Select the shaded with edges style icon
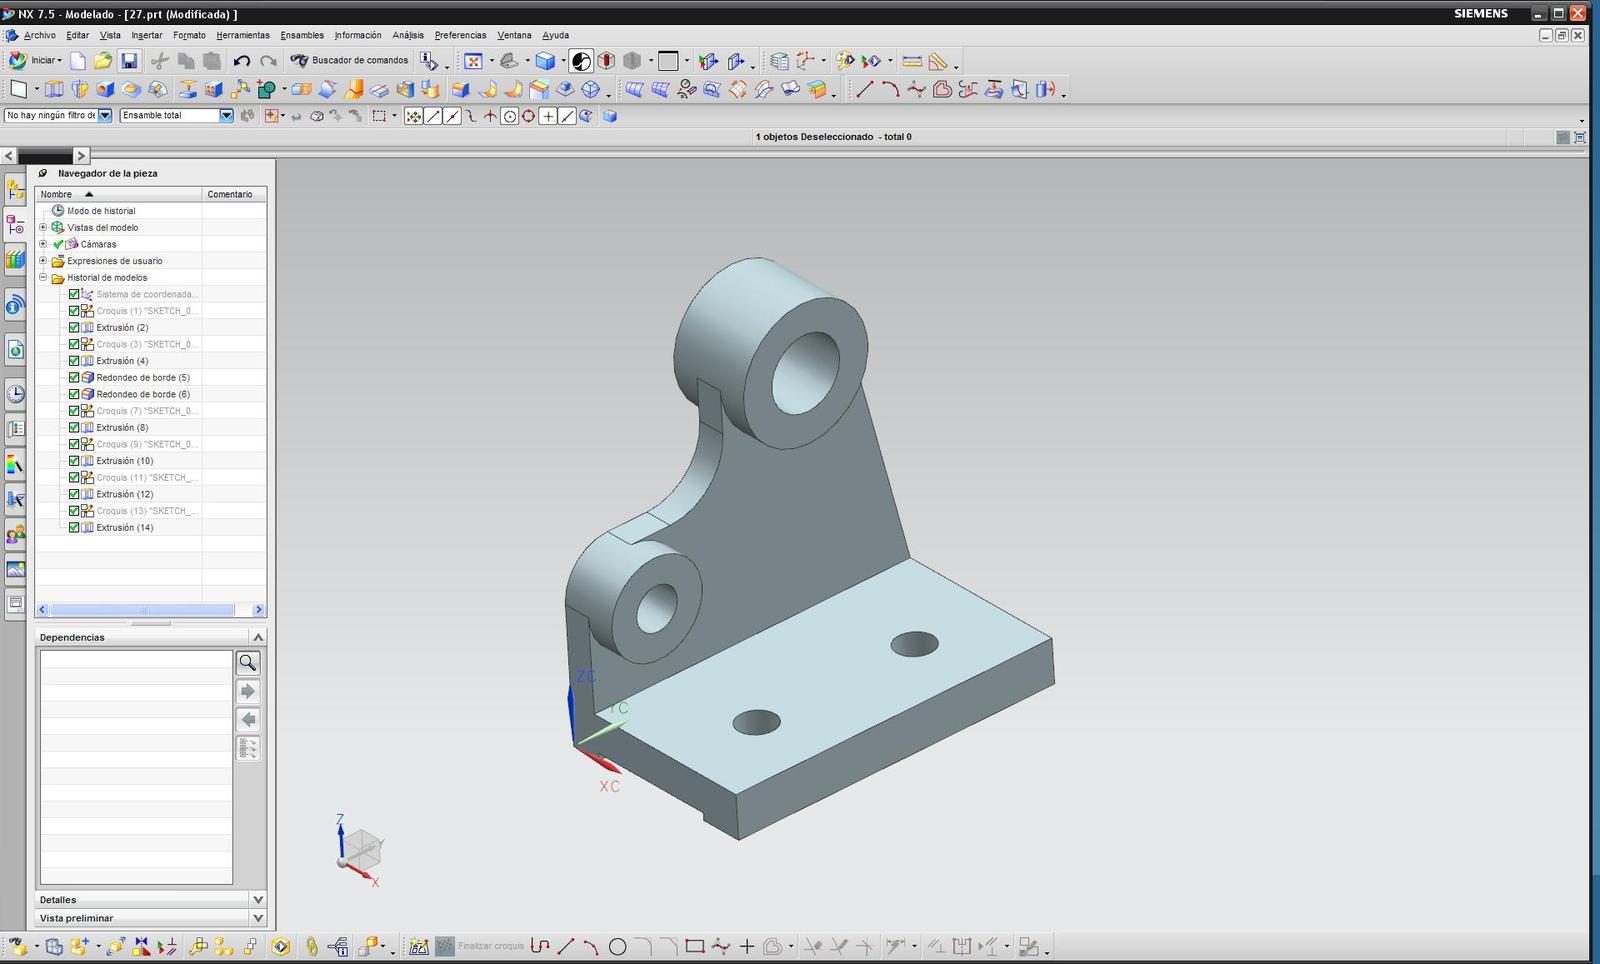1600x964 pixels. click(x=545, y=61)
